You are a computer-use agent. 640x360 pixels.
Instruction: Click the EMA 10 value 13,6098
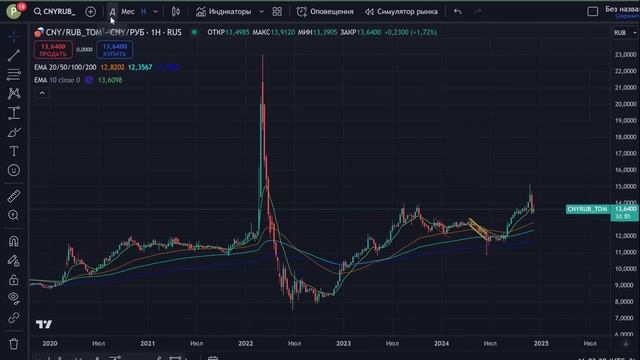tap(110, 80)
